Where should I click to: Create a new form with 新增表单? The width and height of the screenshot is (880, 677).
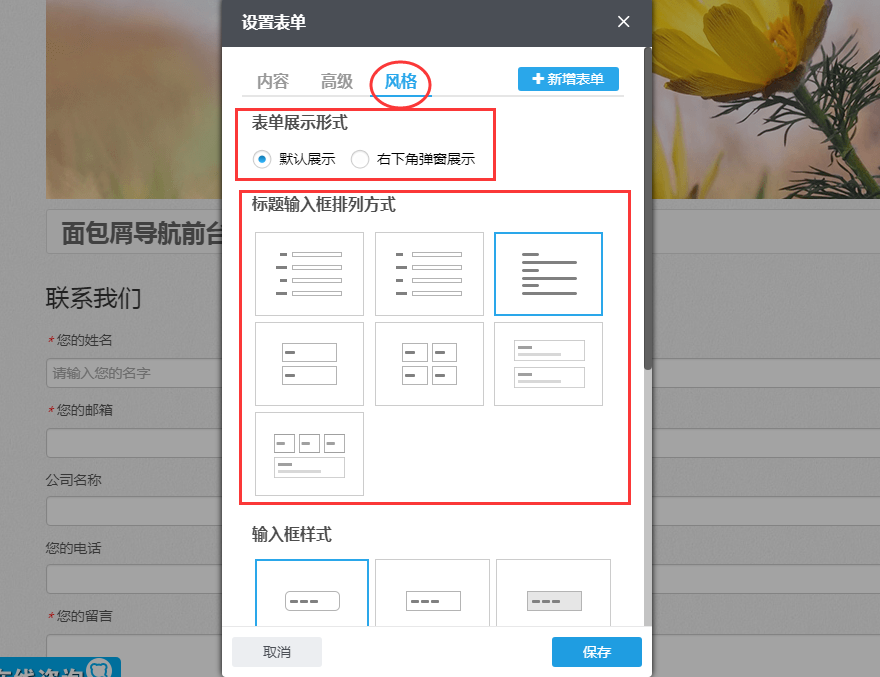[568, 78]
